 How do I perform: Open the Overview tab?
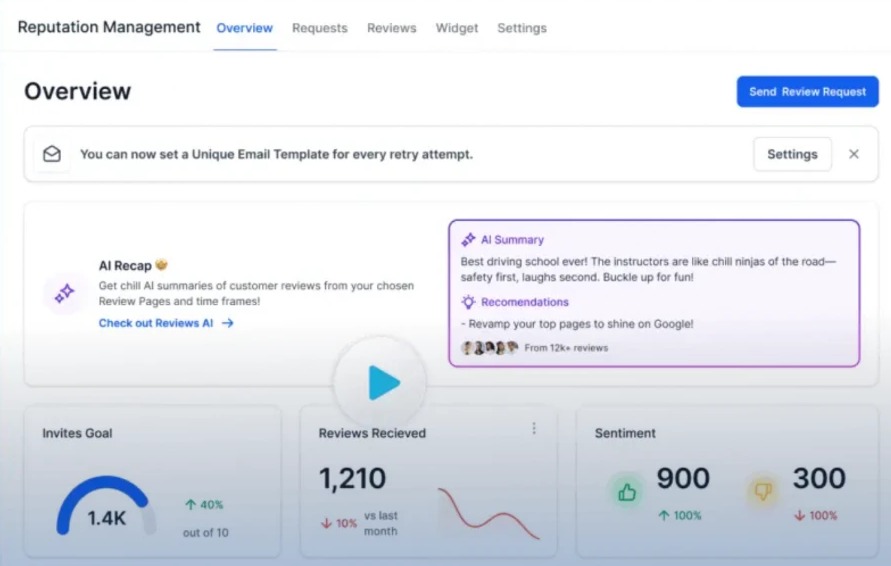click(244, 28)
